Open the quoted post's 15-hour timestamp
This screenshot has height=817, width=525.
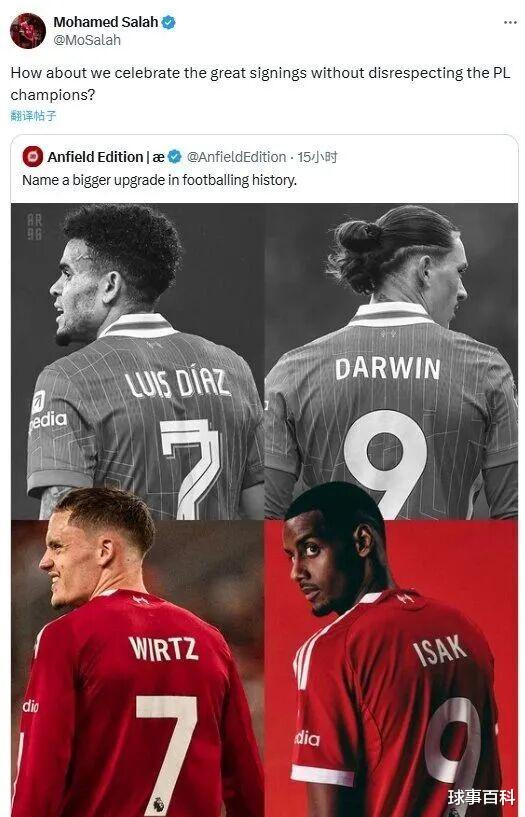click(317, 157)
